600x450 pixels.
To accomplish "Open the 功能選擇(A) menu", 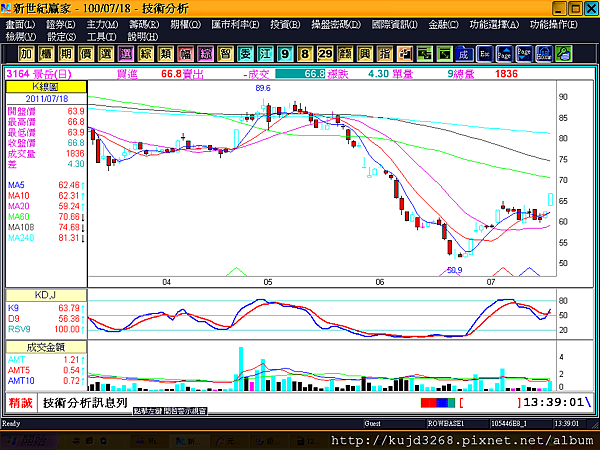I will click(494, 24).
